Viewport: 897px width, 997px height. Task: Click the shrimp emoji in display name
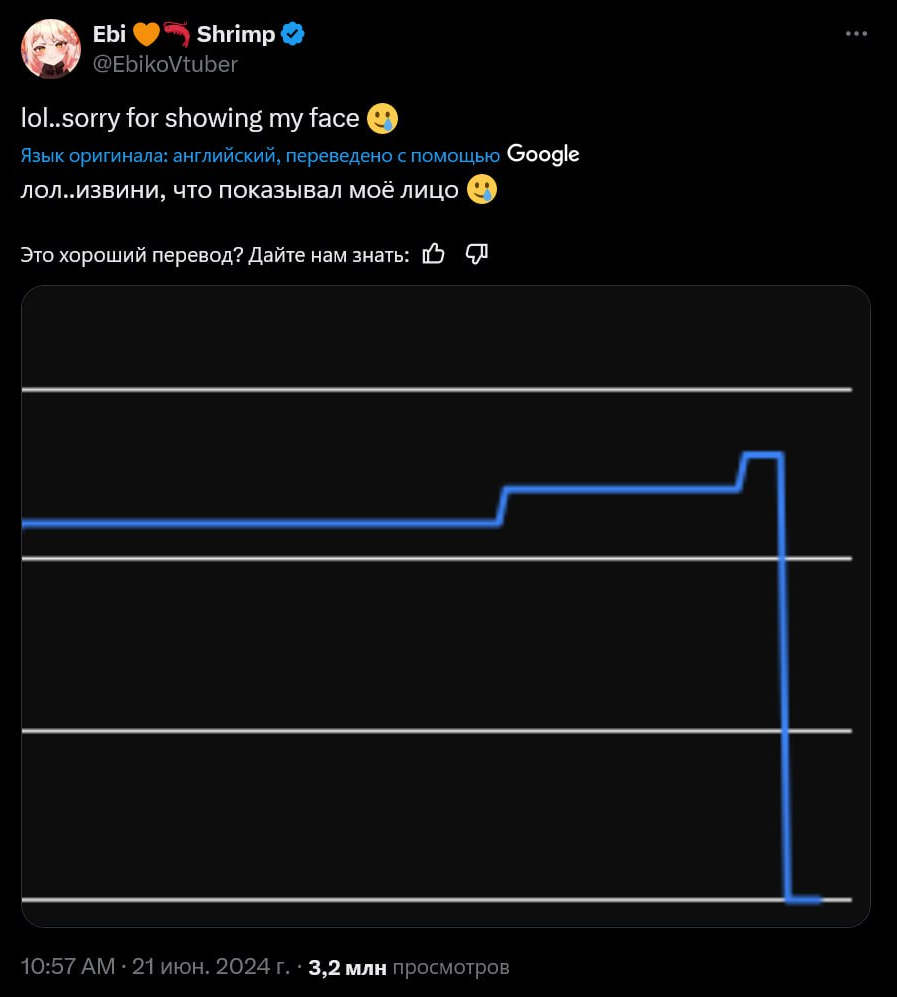tap(177, 34)
